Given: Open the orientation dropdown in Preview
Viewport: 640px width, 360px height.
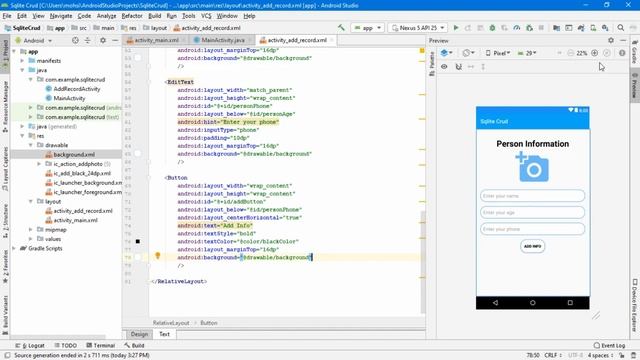Looking at the screenshot, I should (468, 53).
